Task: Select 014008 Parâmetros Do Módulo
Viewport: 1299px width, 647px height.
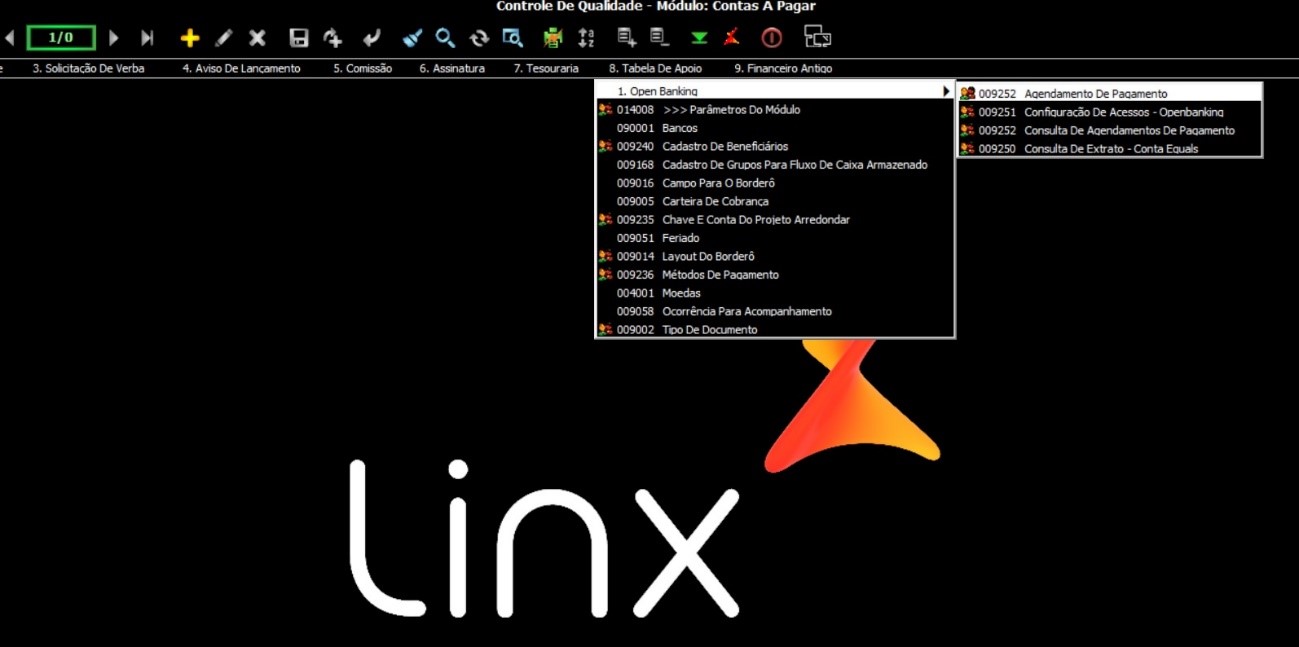Action: (x=775, y=110)
